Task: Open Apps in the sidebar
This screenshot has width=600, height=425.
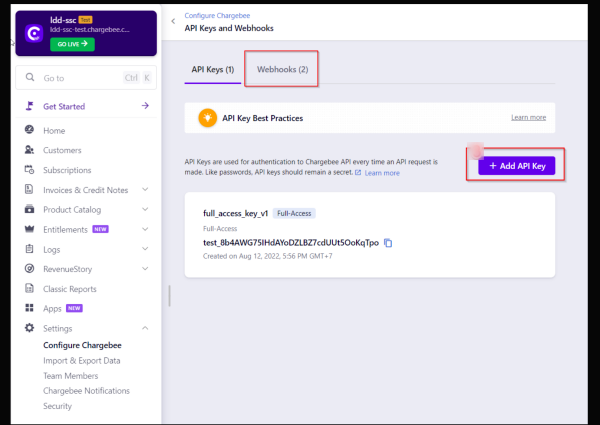Action: point(52,309)
